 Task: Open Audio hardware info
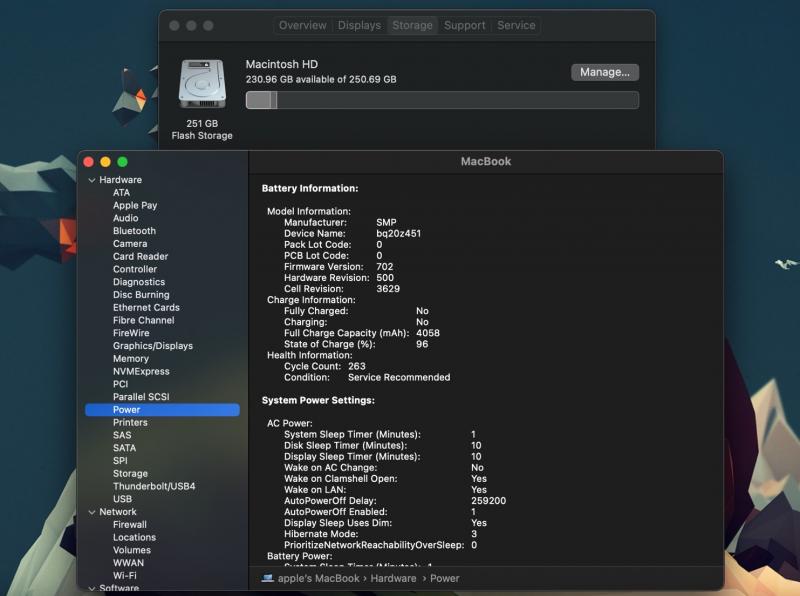coord(126,218)
